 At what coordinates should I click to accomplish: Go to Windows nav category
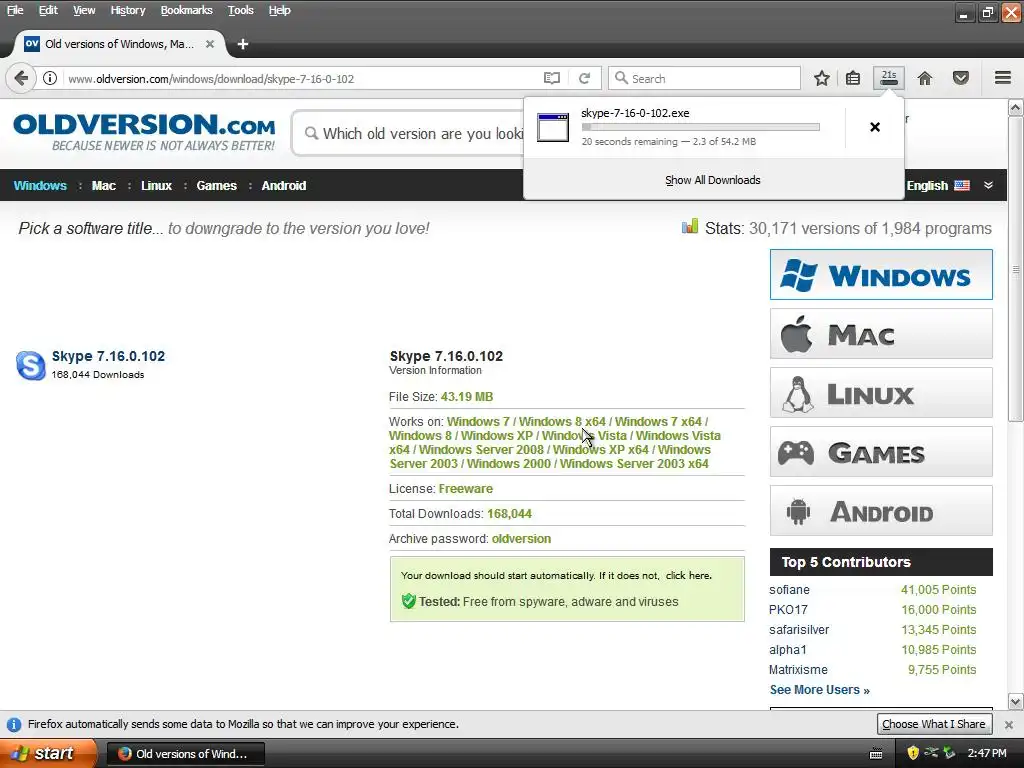coord(40,185)
